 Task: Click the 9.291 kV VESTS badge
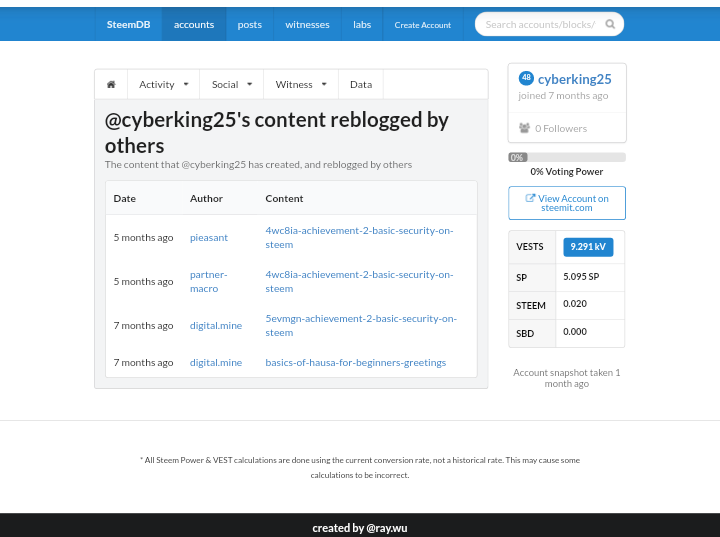pos(588,247)
